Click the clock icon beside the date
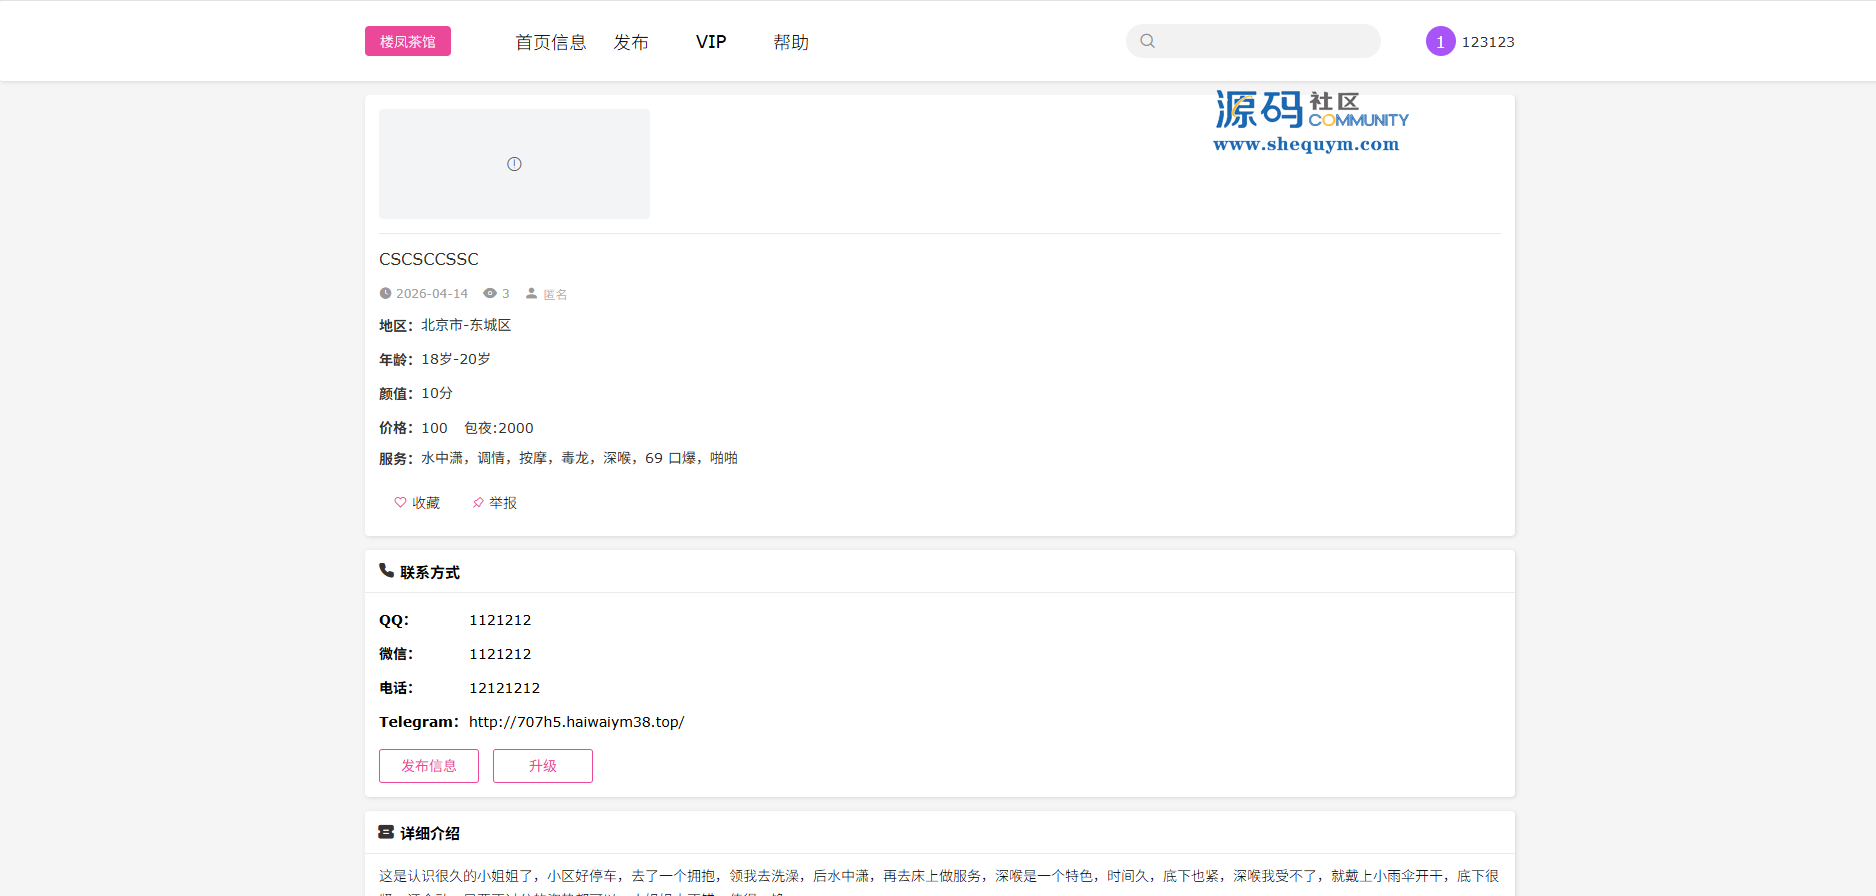The height and width of the screenshot is (896, 1876). 385,293
